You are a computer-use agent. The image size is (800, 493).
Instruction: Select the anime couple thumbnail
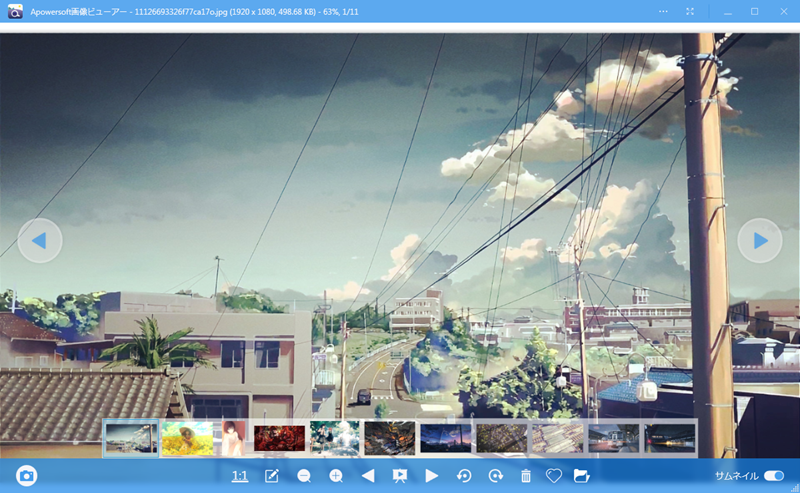tap(335, 438)
